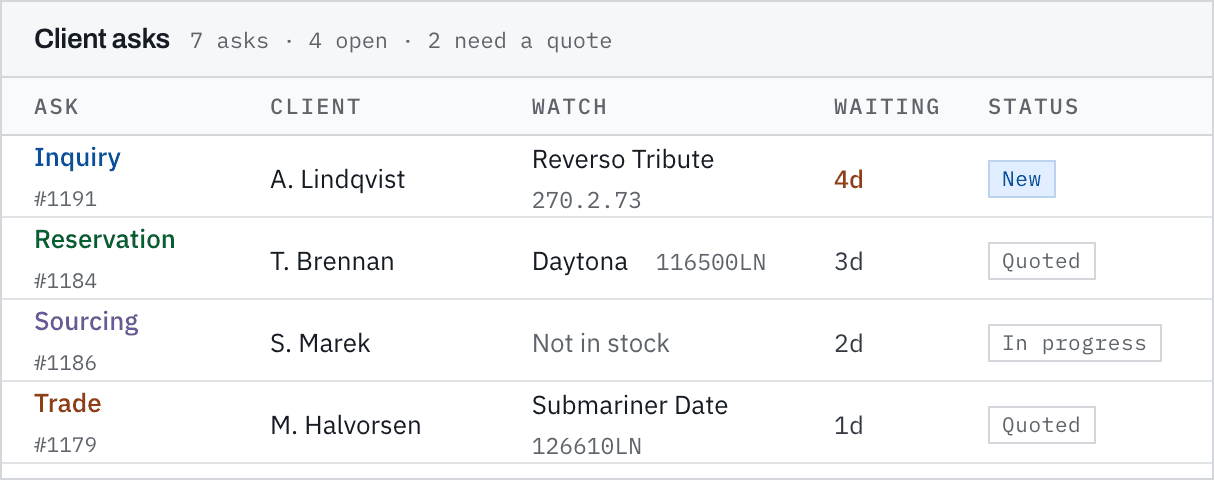Click the Quoted badge for T. Brennan
Image resolution: width=1214 pixels, height=480 pixels.
[x=1042, y=262]
